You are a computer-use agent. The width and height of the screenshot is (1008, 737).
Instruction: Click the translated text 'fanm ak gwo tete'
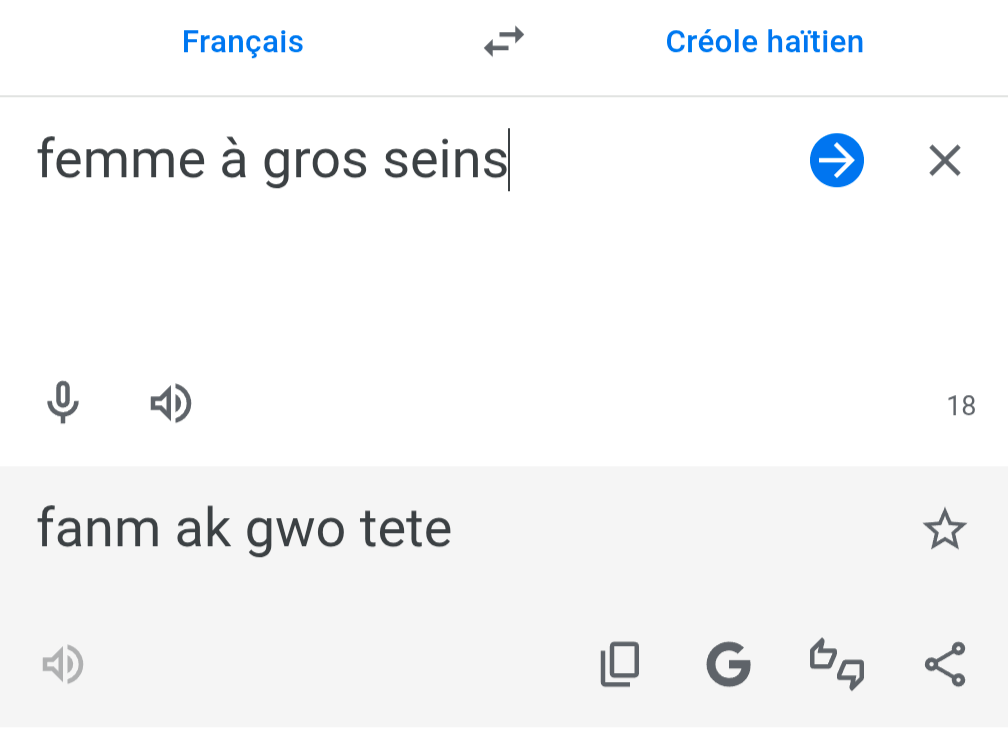click(244, 529)
